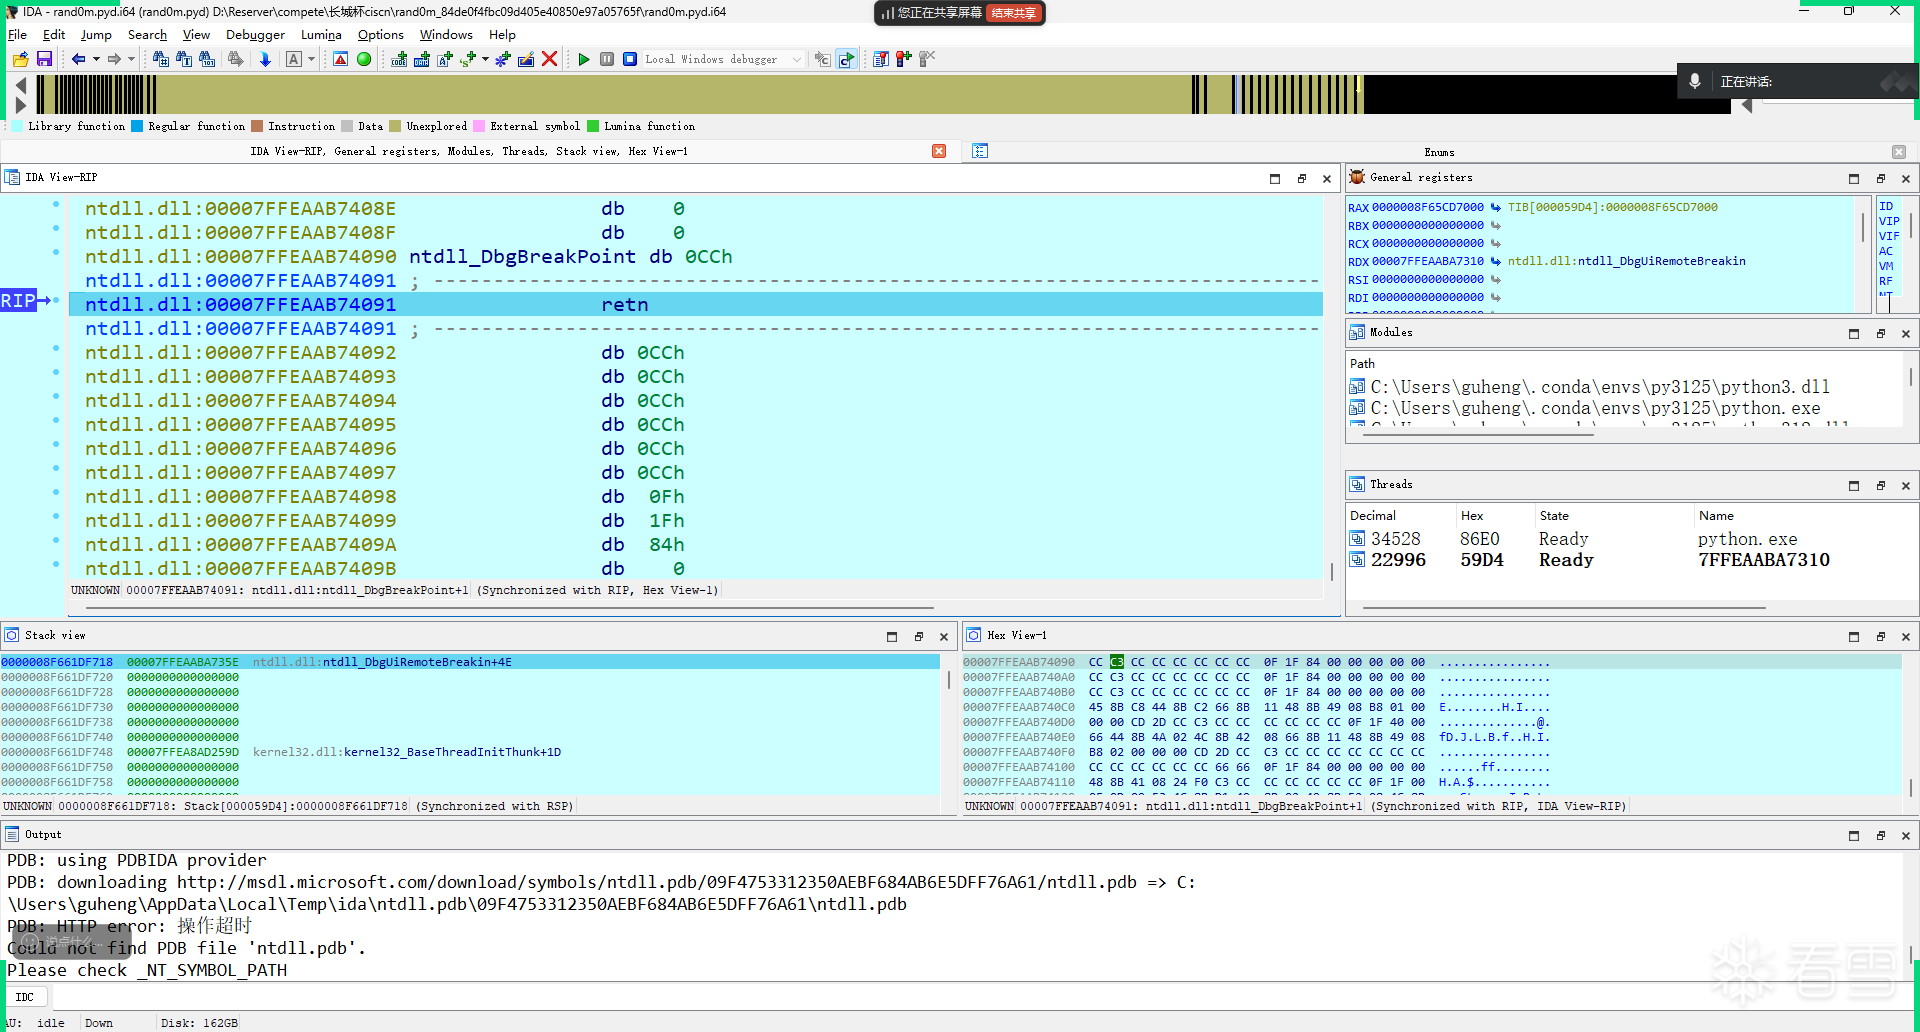
Task: Open the Jump menu
Action: click(x=96, y=35)
